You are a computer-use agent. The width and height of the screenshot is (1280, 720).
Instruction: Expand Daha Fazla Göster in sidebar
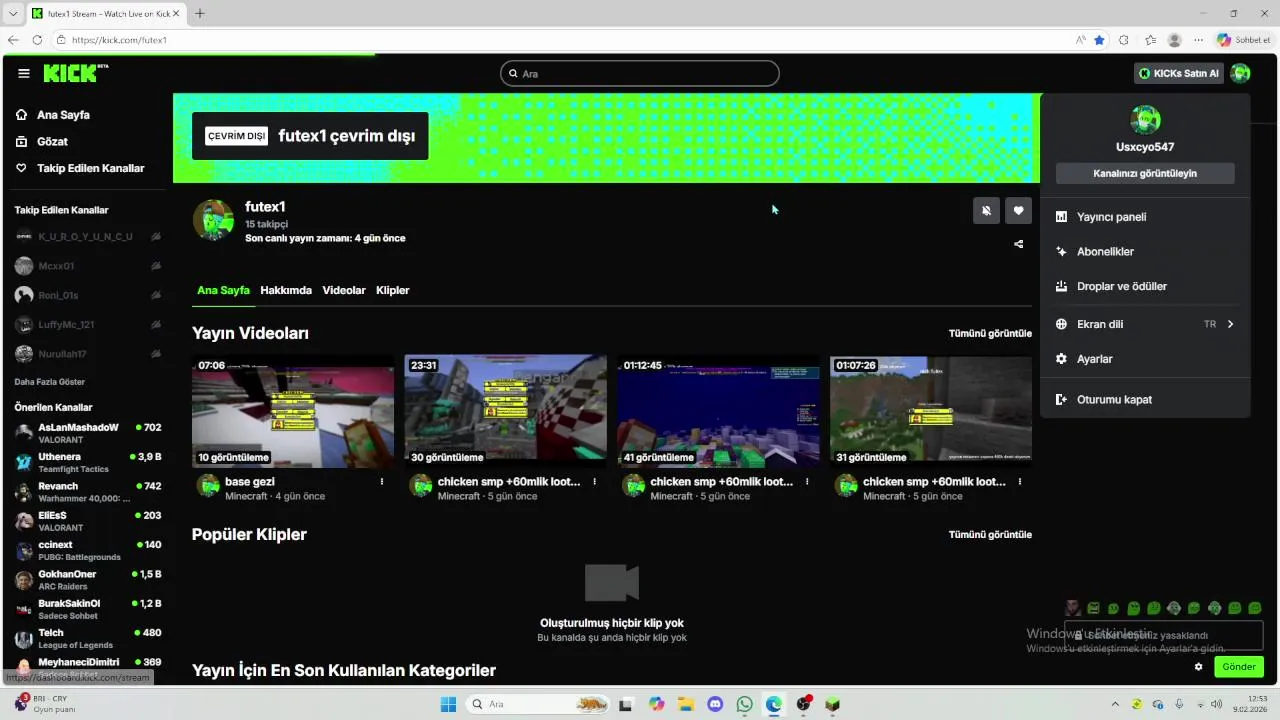coord(49,382)
